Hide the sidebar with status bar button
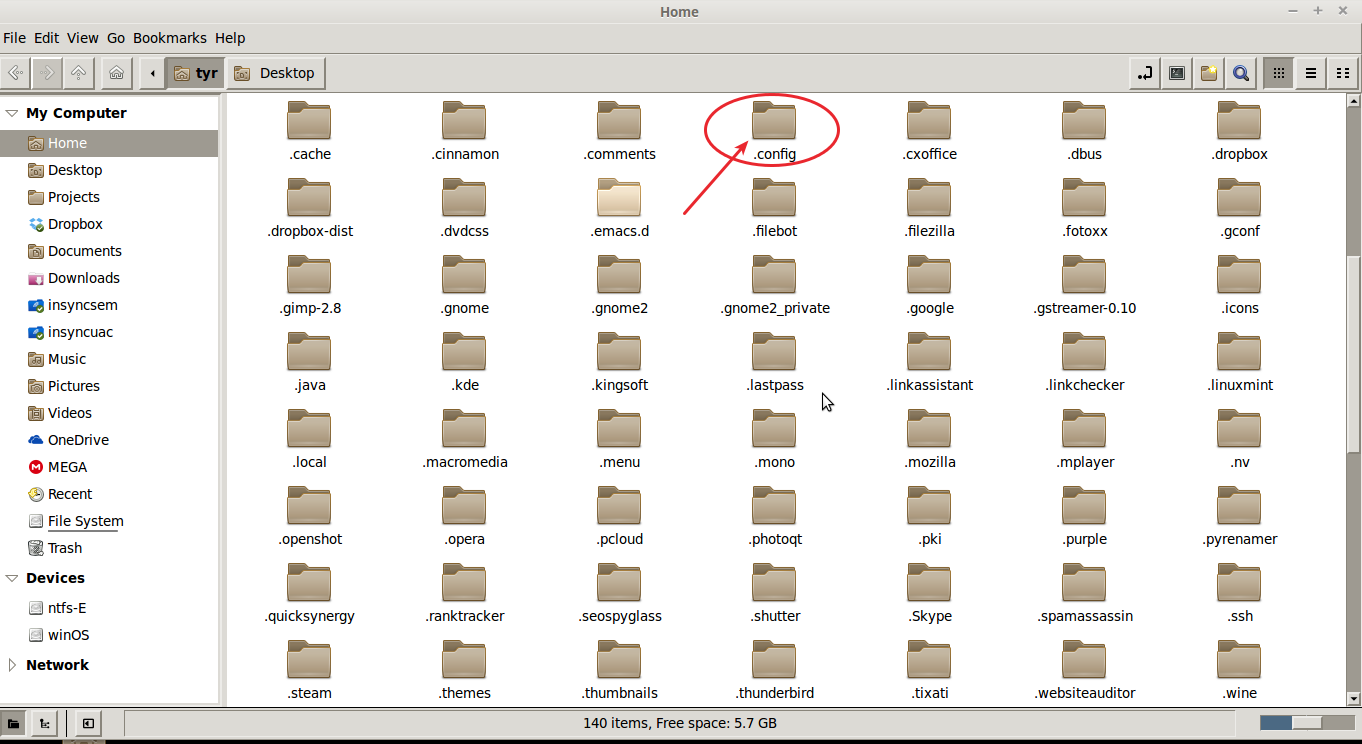The image size is (1362, 744). [88, 723]
